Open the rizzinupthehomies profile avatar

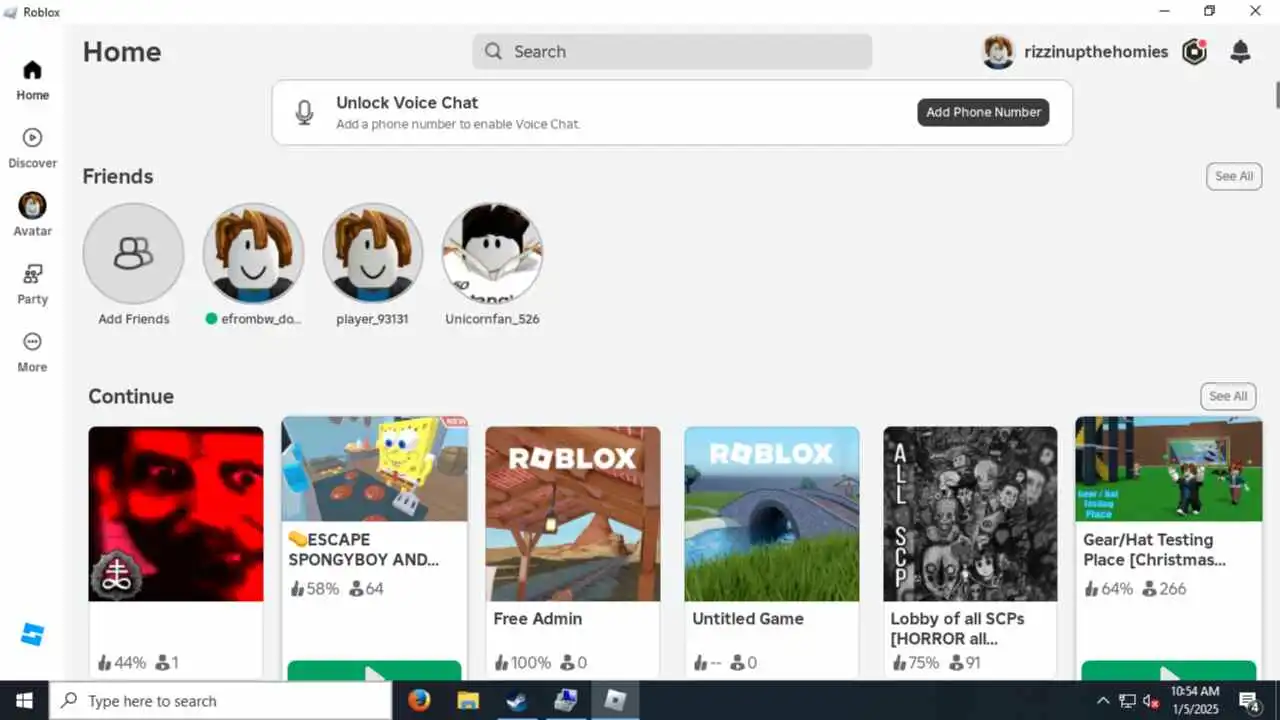tap(998, 52)
